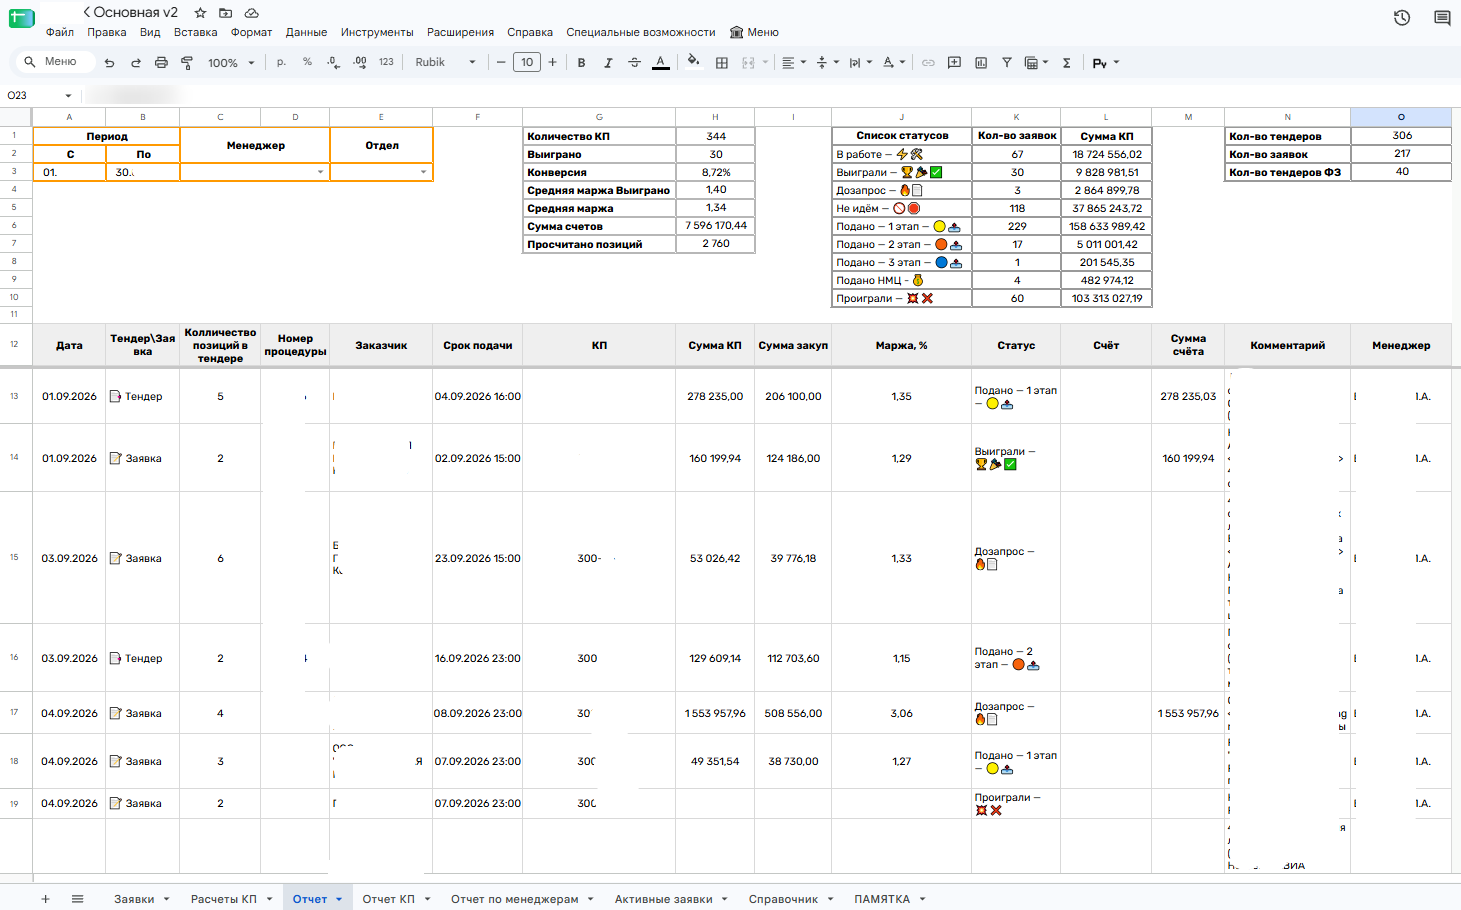Screen dimensions: 1461x910
Task: Toggle bold formatting
Action: 581,62
